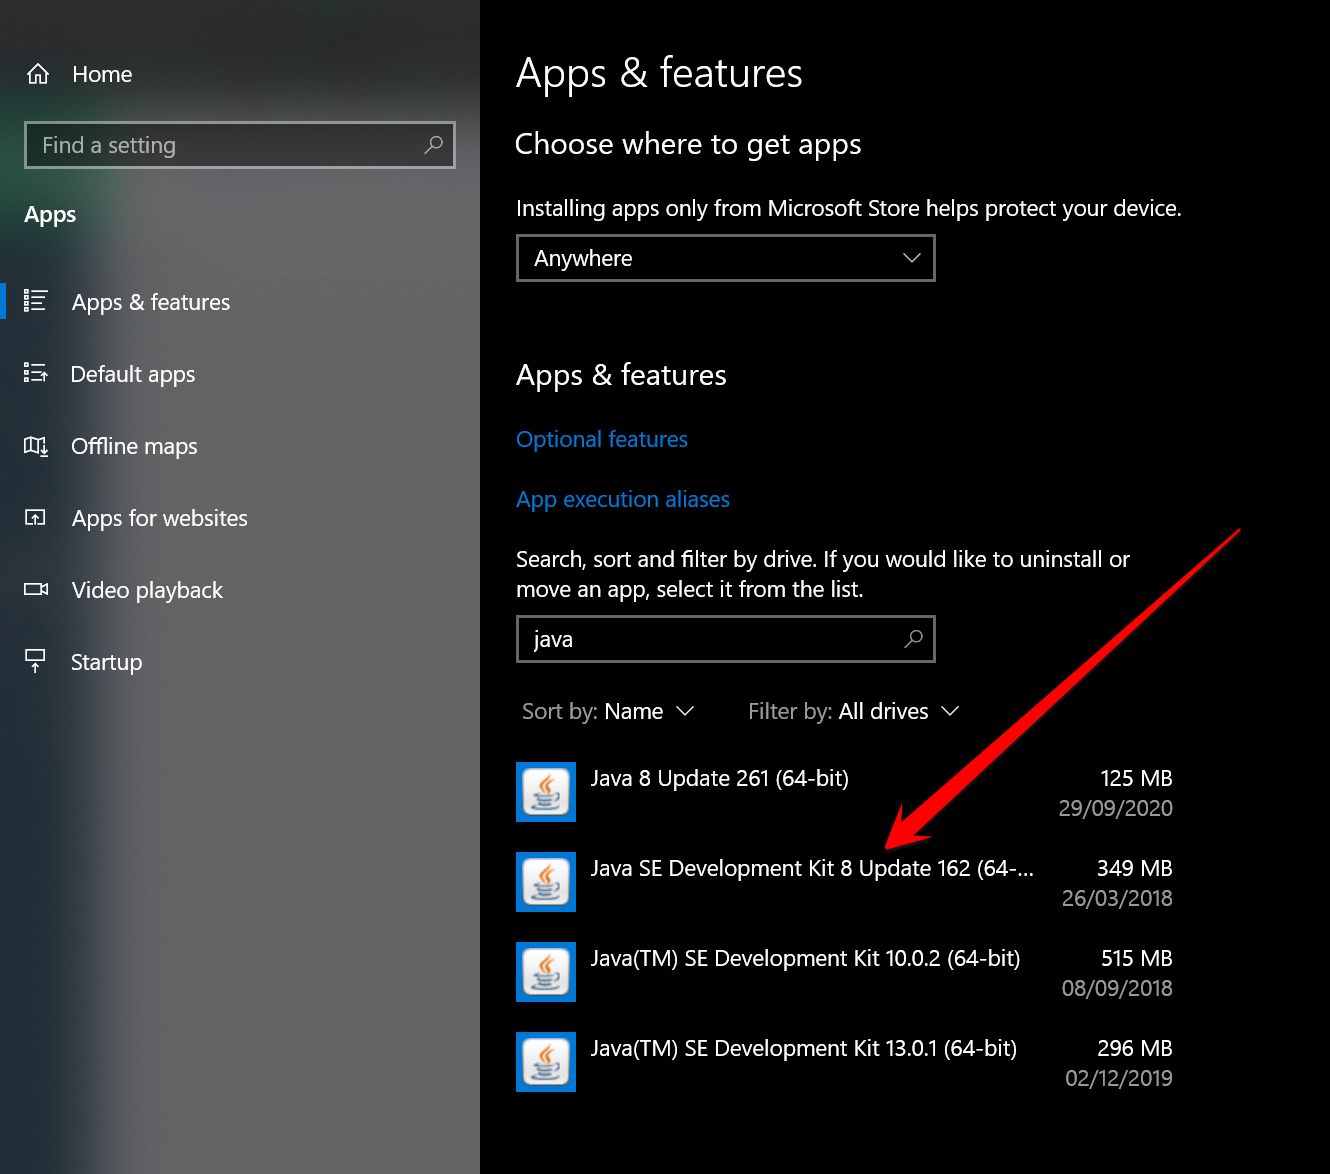The image size is (1330, 1174).
Task: Go to Home in the sidebar
Action: (x=102, y=74)
